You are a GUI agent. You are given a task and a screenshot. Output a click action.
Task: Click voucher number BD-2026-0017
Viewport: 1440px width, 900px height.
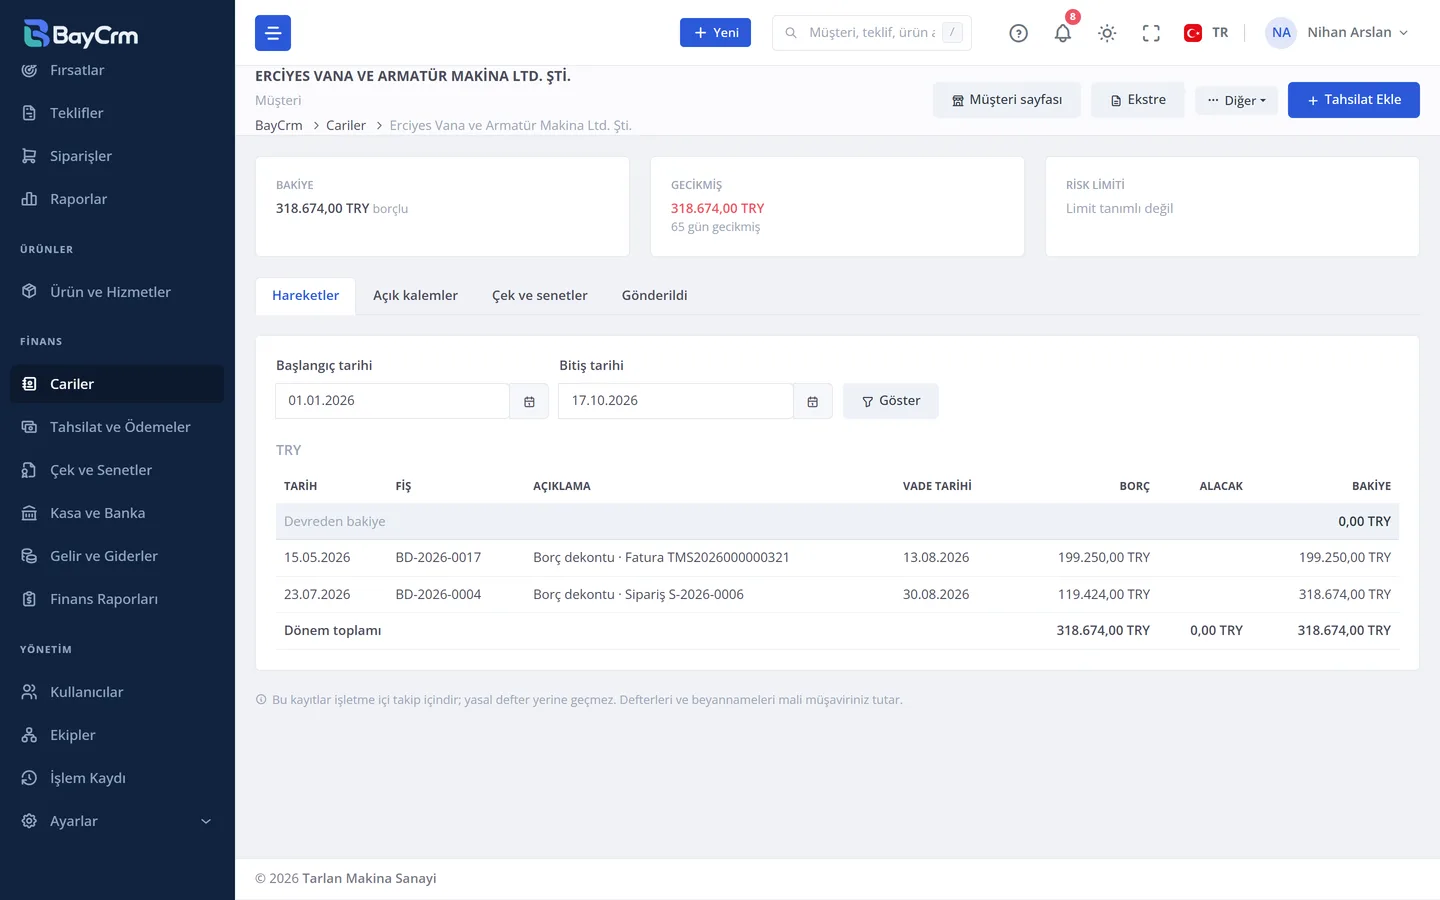pyautogui.click(x=438, y=558)
